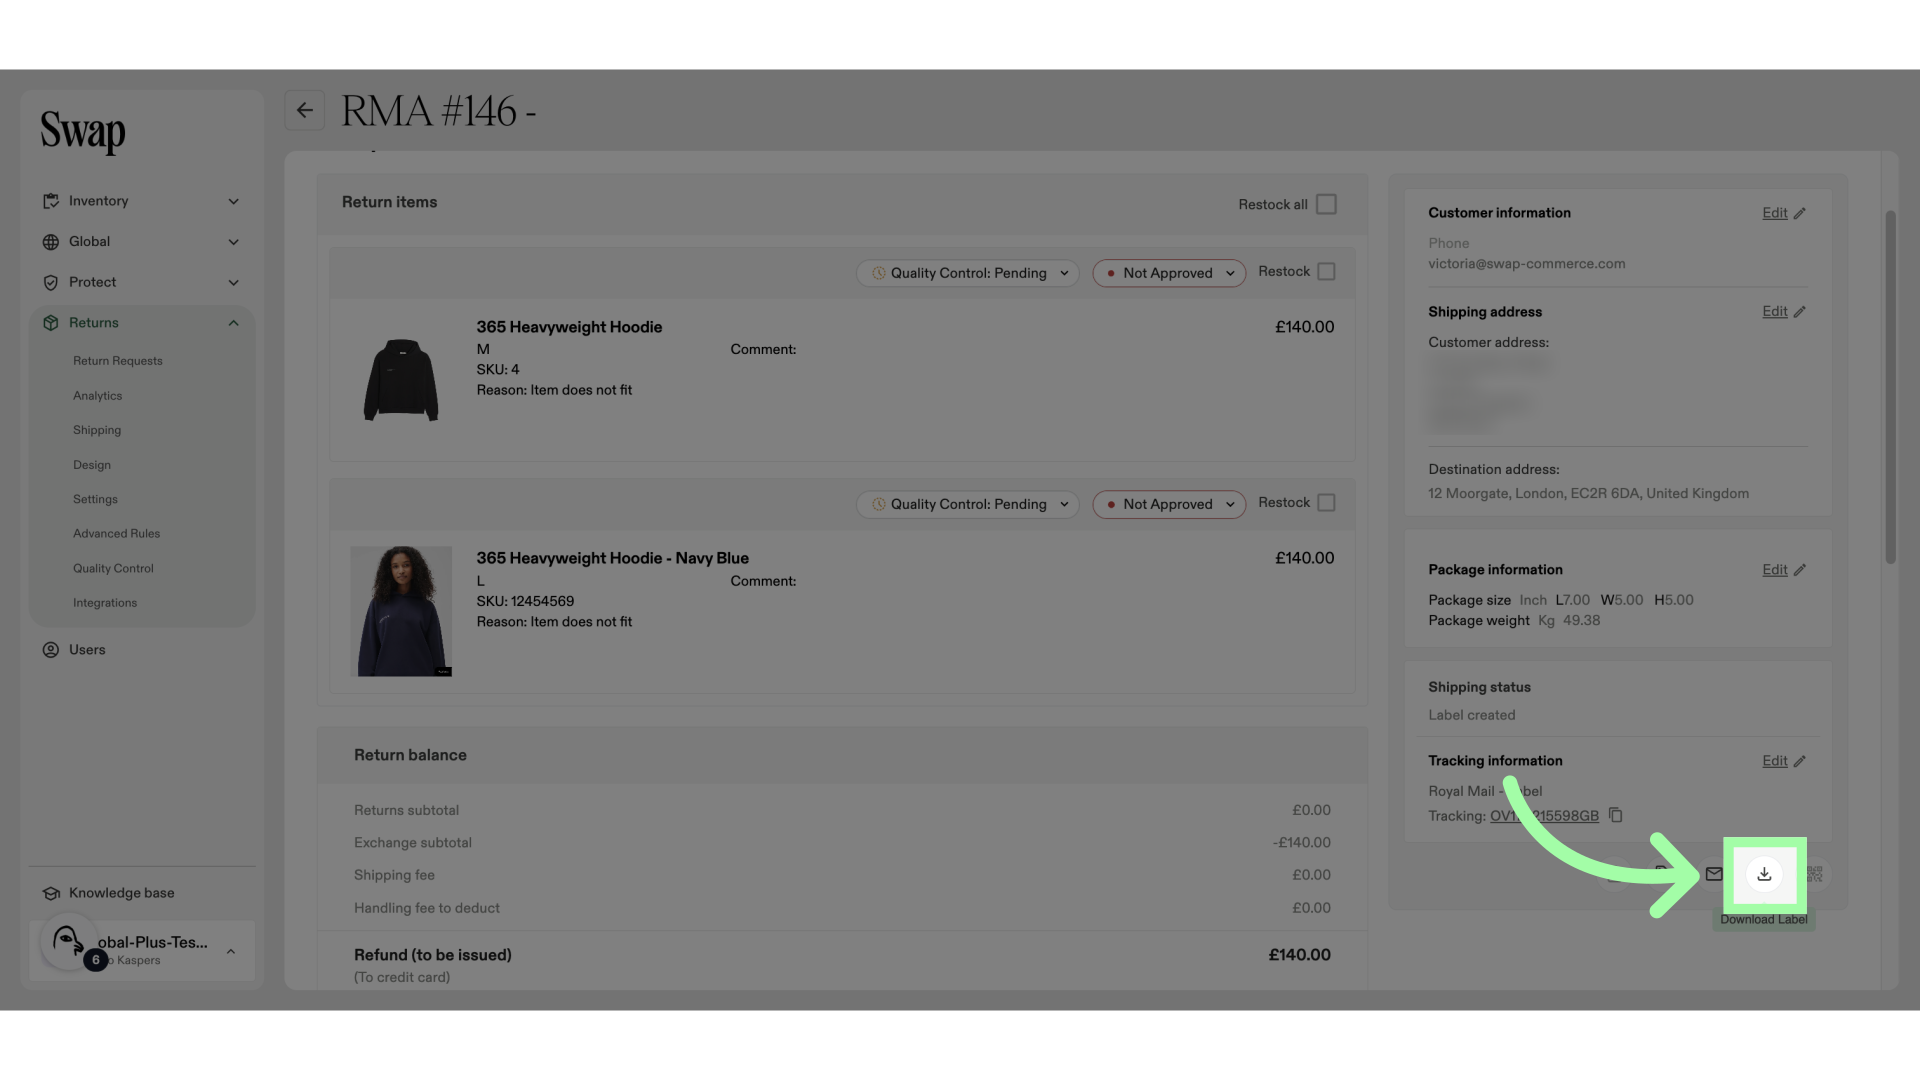Click the pencil icon beside Tracking information Edit
Image resolution: width=1920 pixels, height=1080 pixels.
click(x=1799, y=761)
